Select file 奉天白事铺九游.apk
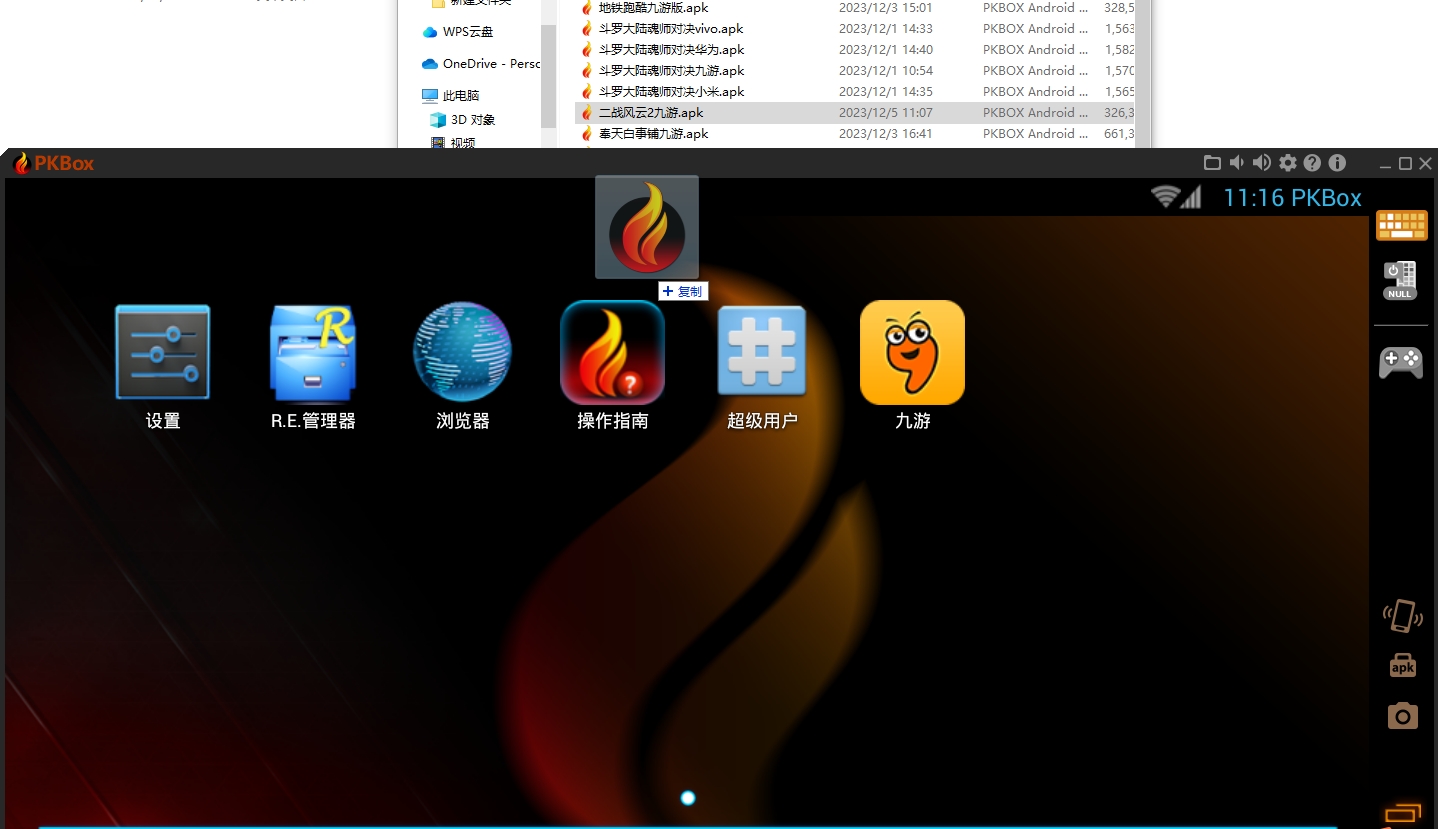The image size is (1441, 829). point(653,134)
